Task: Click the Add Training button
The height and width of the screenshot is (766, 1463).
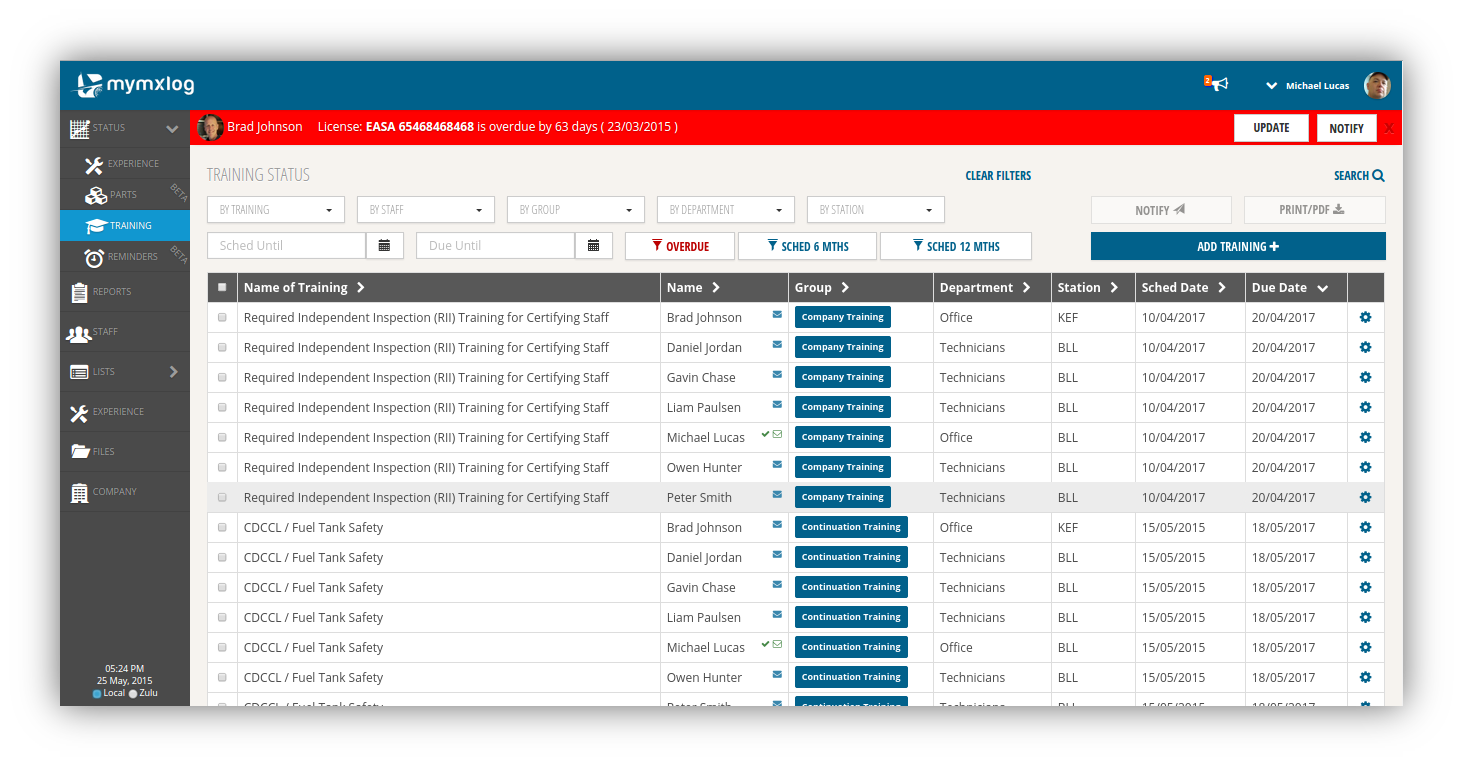Action: click(x=1237, y=247)
